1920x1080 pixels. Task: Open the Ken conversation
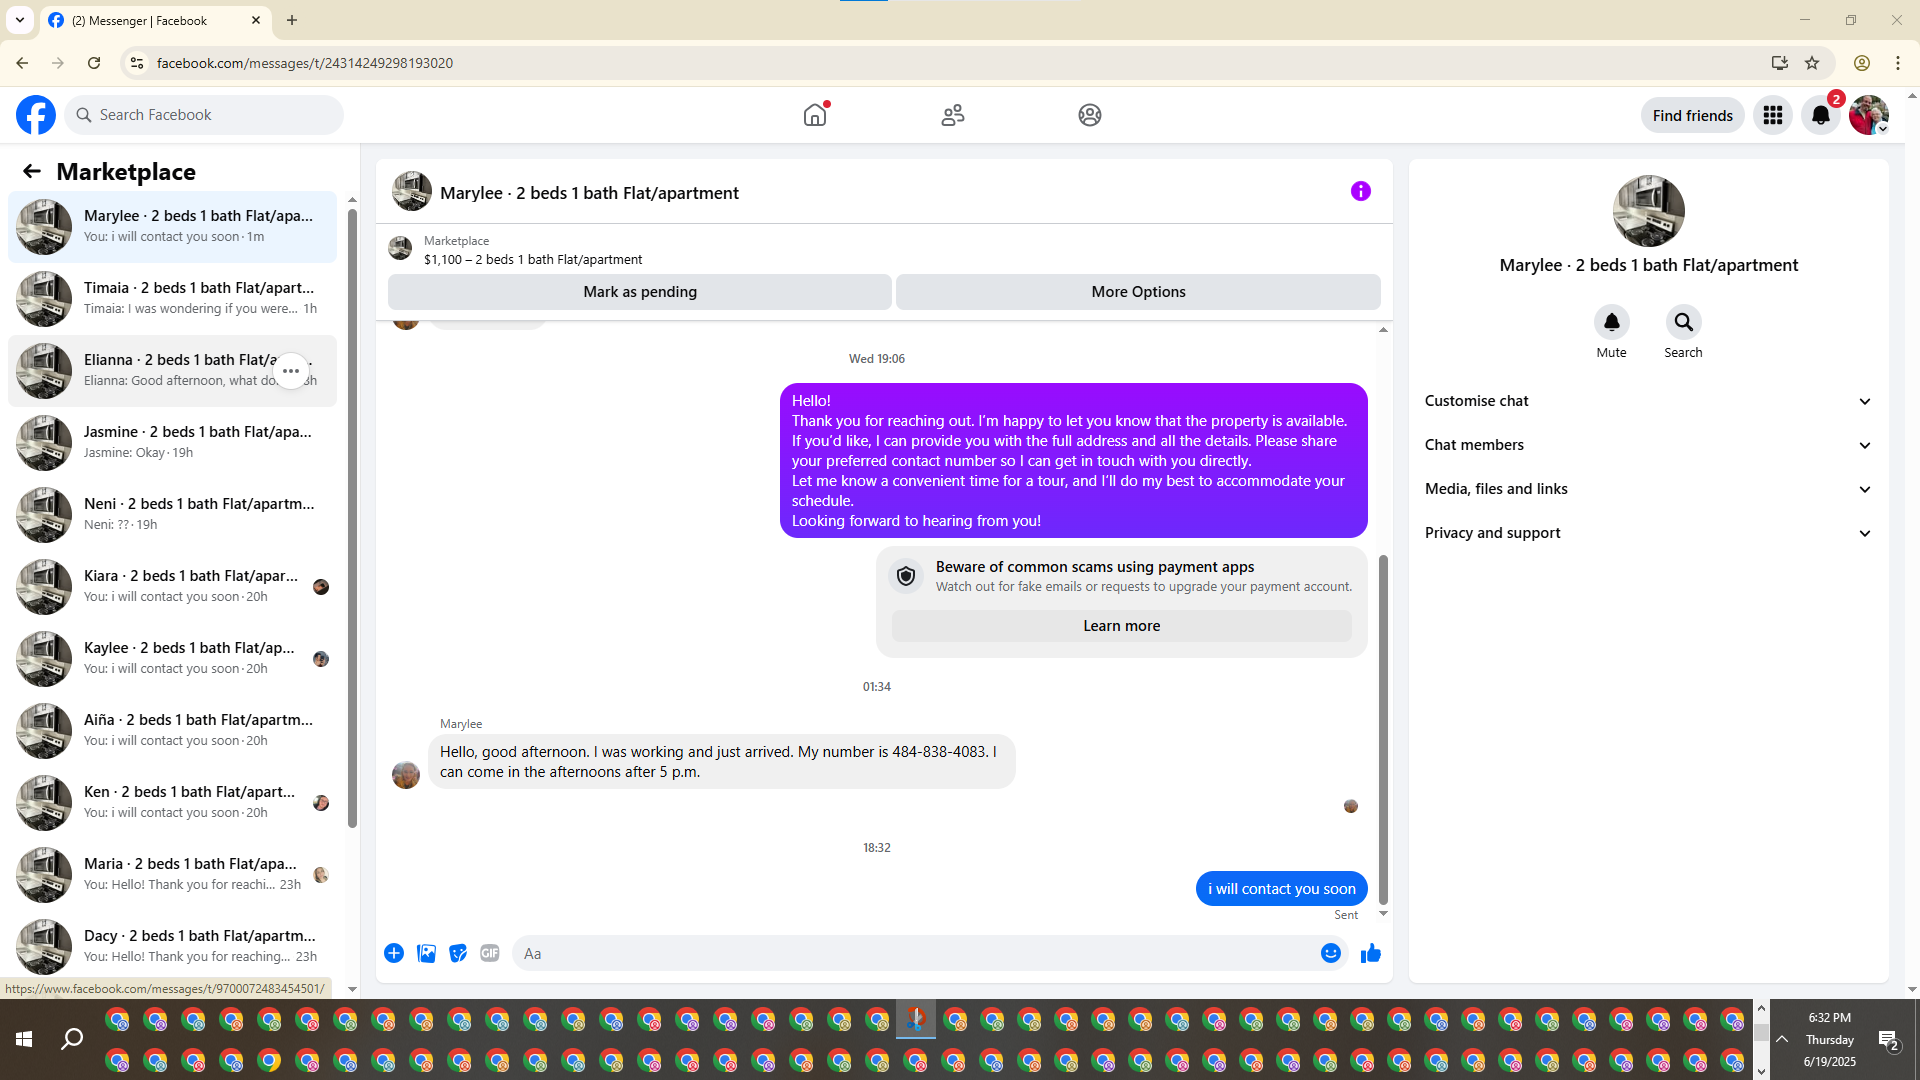[172, 803]
